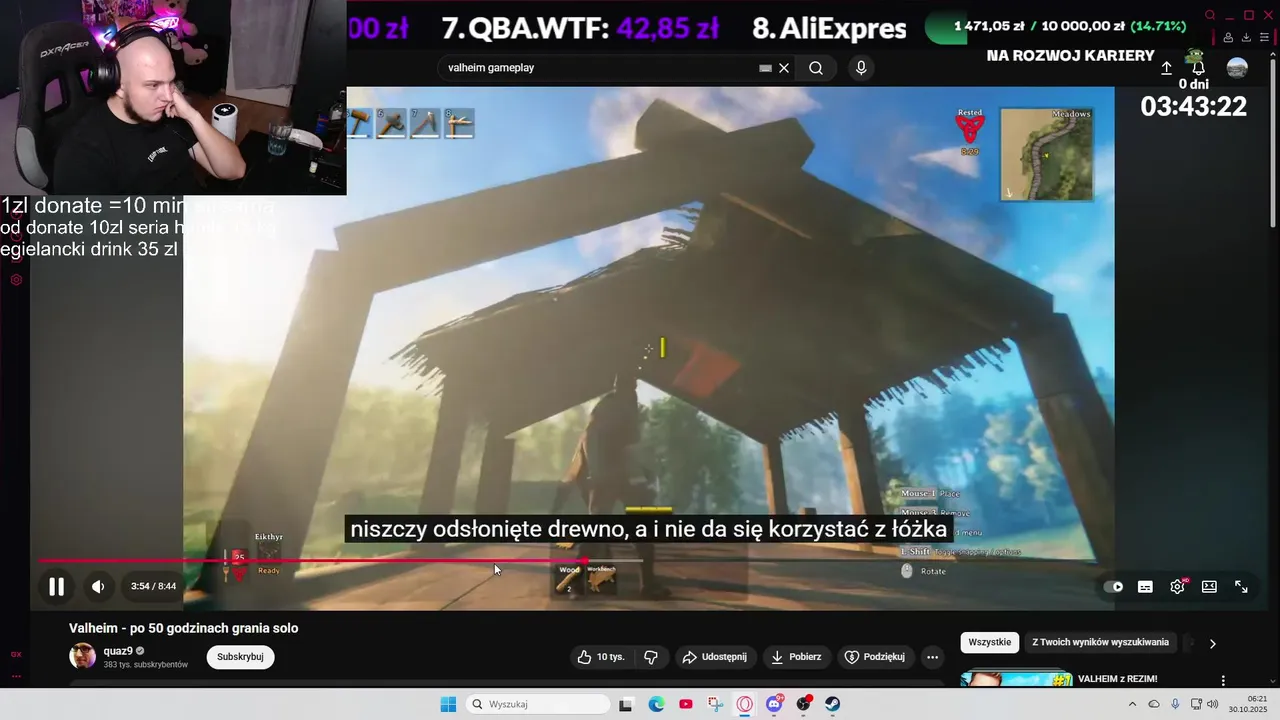This screenshot has width=1280, height=720.
Task: Select 'Z Twoich wyników wyszukiwania' chip
Action: coord(1100,642)
